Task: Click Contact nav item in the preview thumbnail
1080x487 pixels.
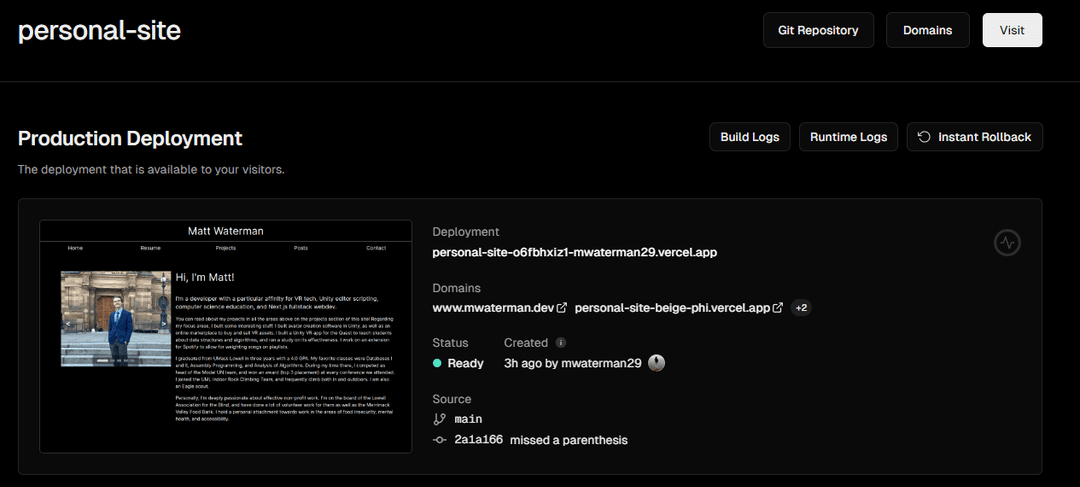Action: pos(376,248)
